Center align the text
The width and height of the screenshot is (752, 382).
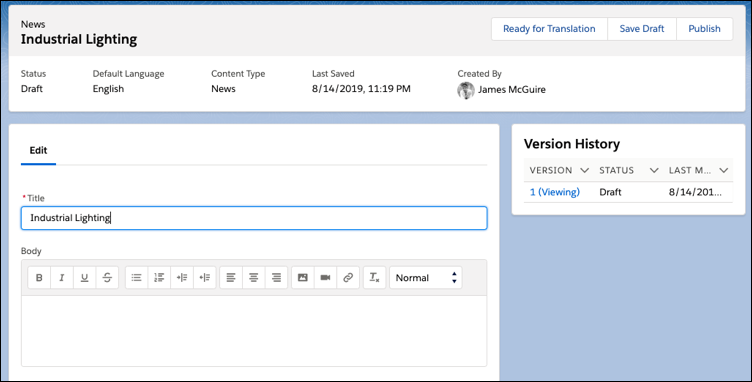(x=254, y=278)
